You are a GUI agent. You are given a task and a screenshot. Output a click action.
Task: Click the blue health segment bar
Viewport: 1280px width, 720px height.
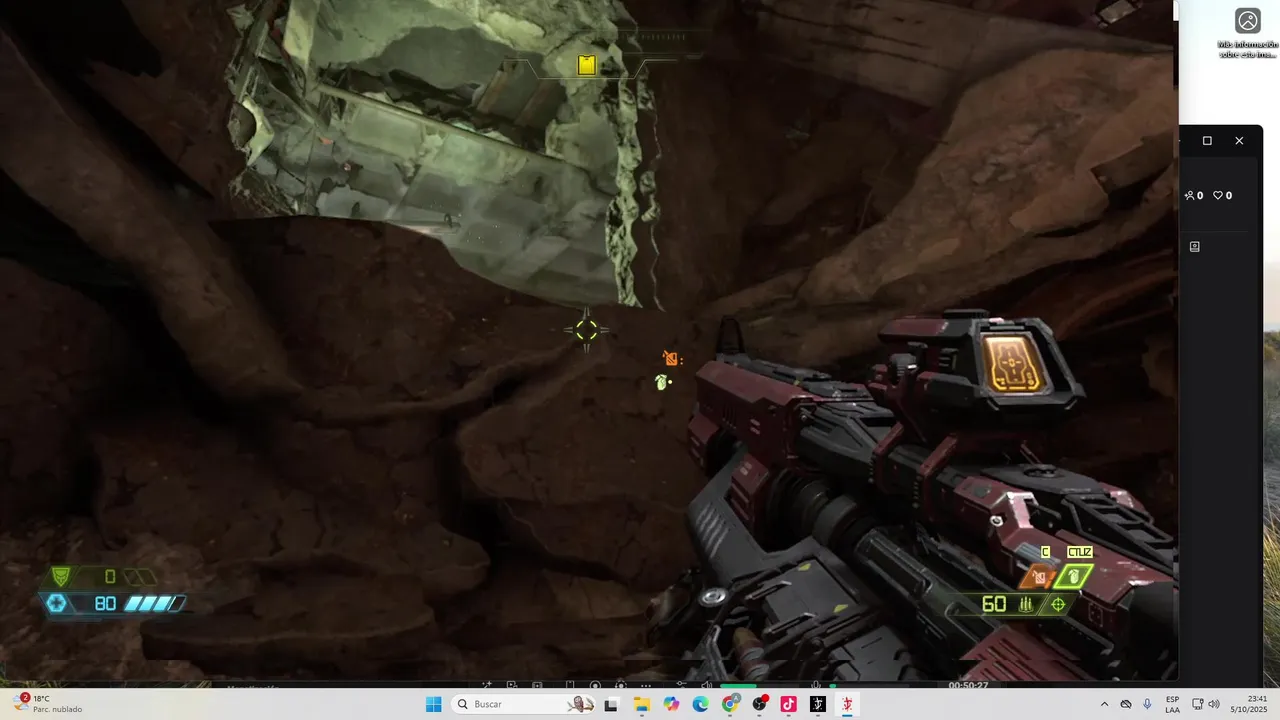pos(154,604)
